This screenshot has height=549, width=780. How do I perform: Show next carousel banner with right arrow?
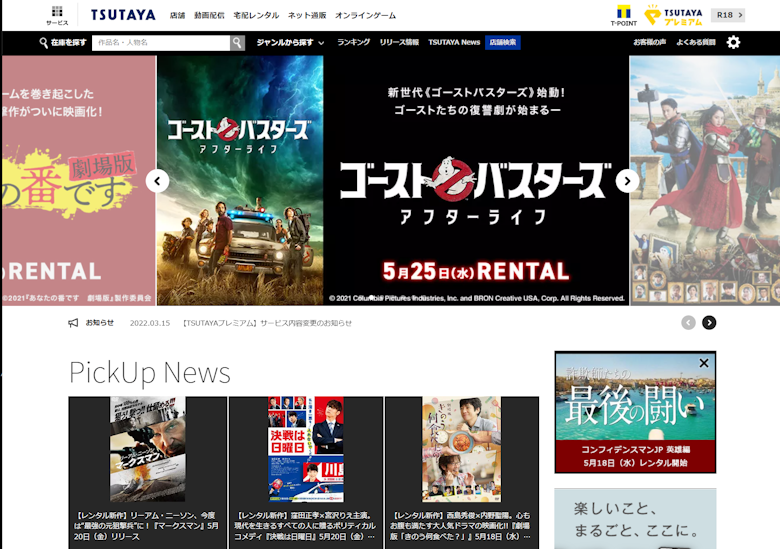627,181
